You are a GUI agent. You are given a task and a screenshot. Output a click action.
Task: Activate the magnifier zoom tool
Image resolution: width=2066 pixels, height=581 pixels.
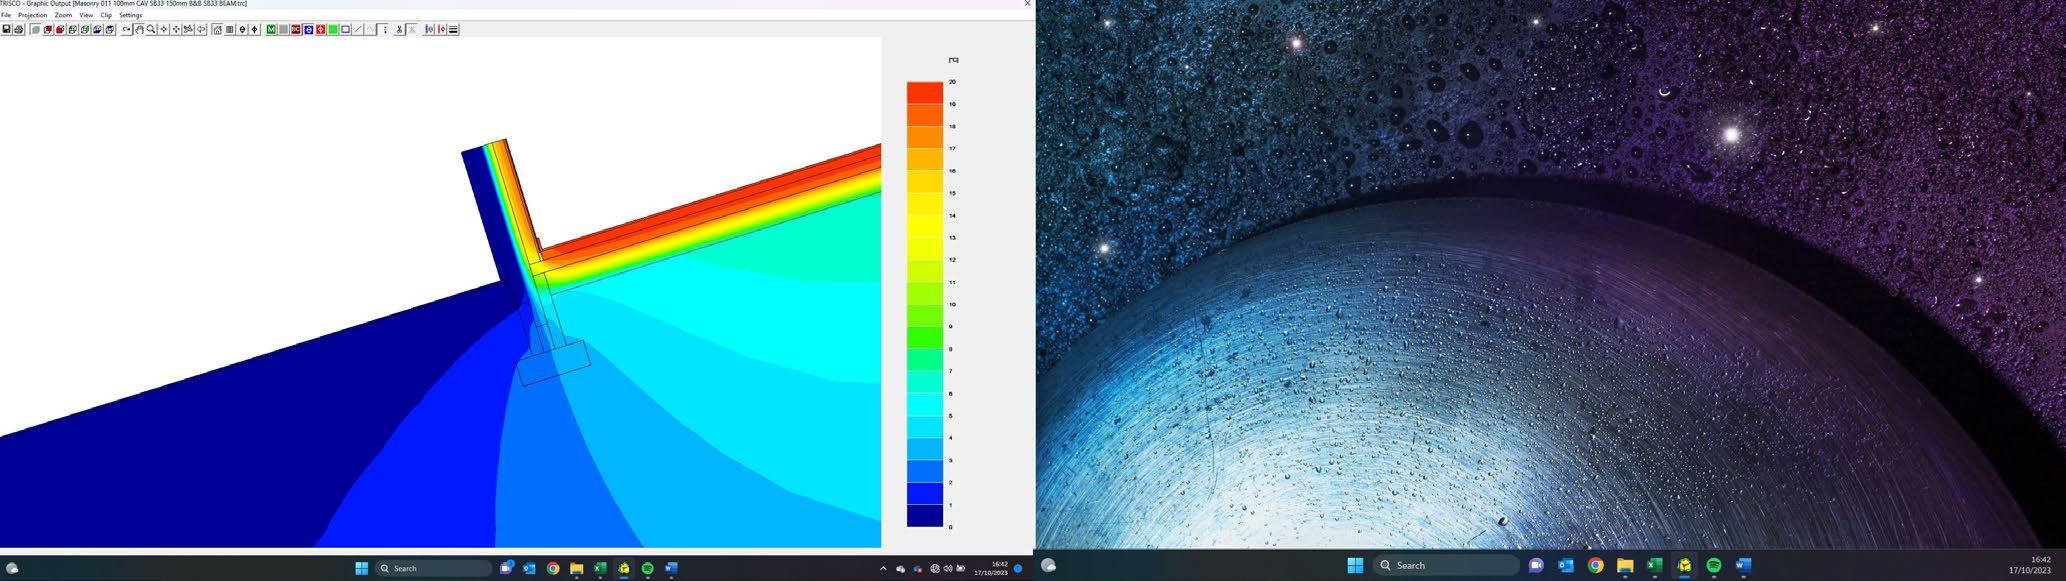(x=151, y=30)
